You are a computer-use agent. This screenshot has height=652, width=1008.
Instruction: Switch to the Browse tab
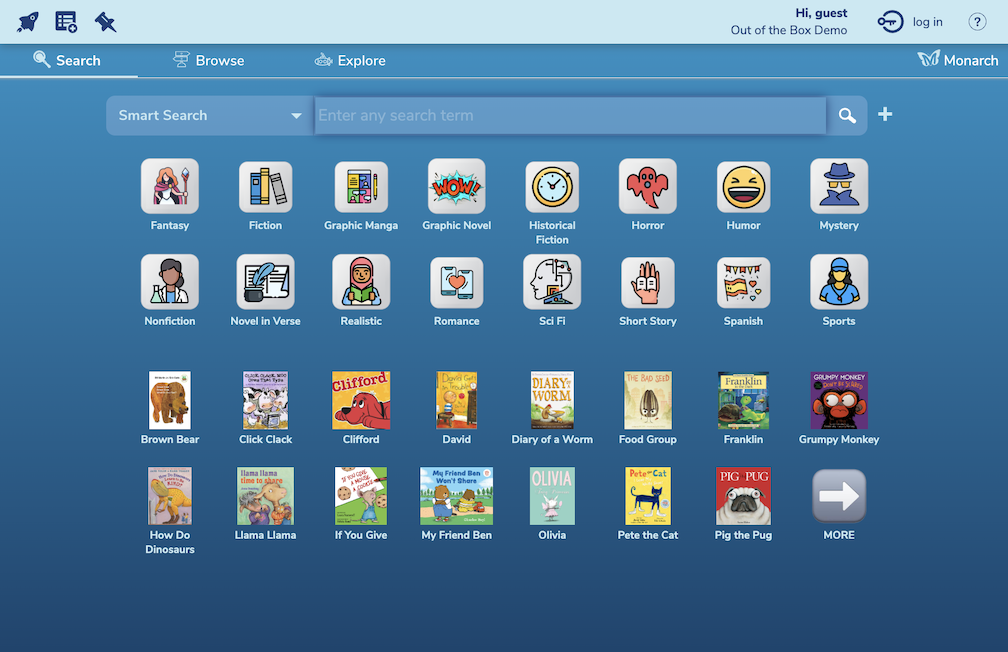coord(208,61)
